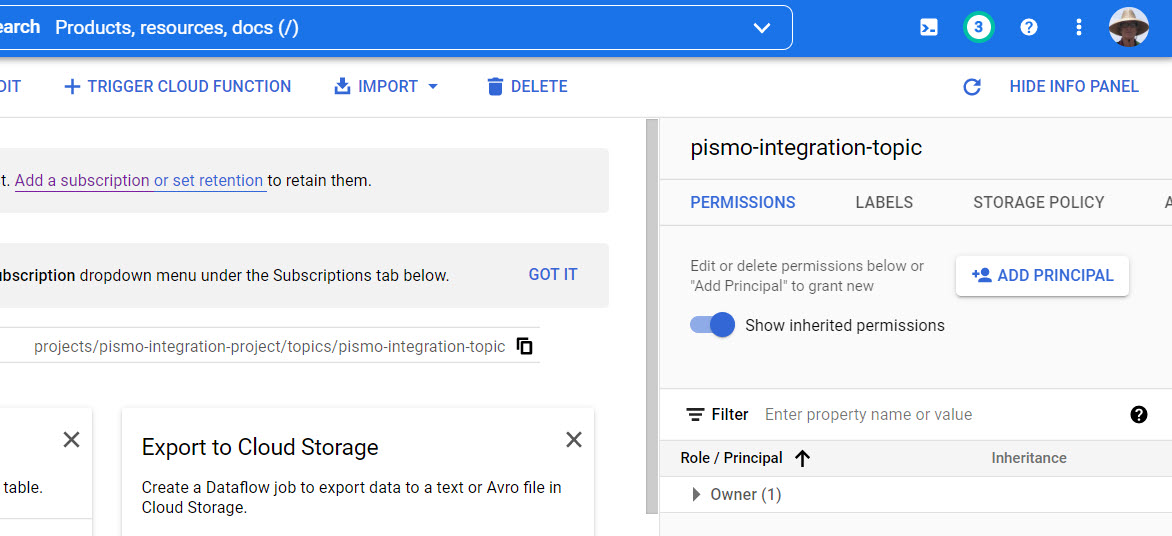The height and width of the screenshot is (536, 1172).
Task: Open the Import dropdown menu
Action: click(386, 87)
